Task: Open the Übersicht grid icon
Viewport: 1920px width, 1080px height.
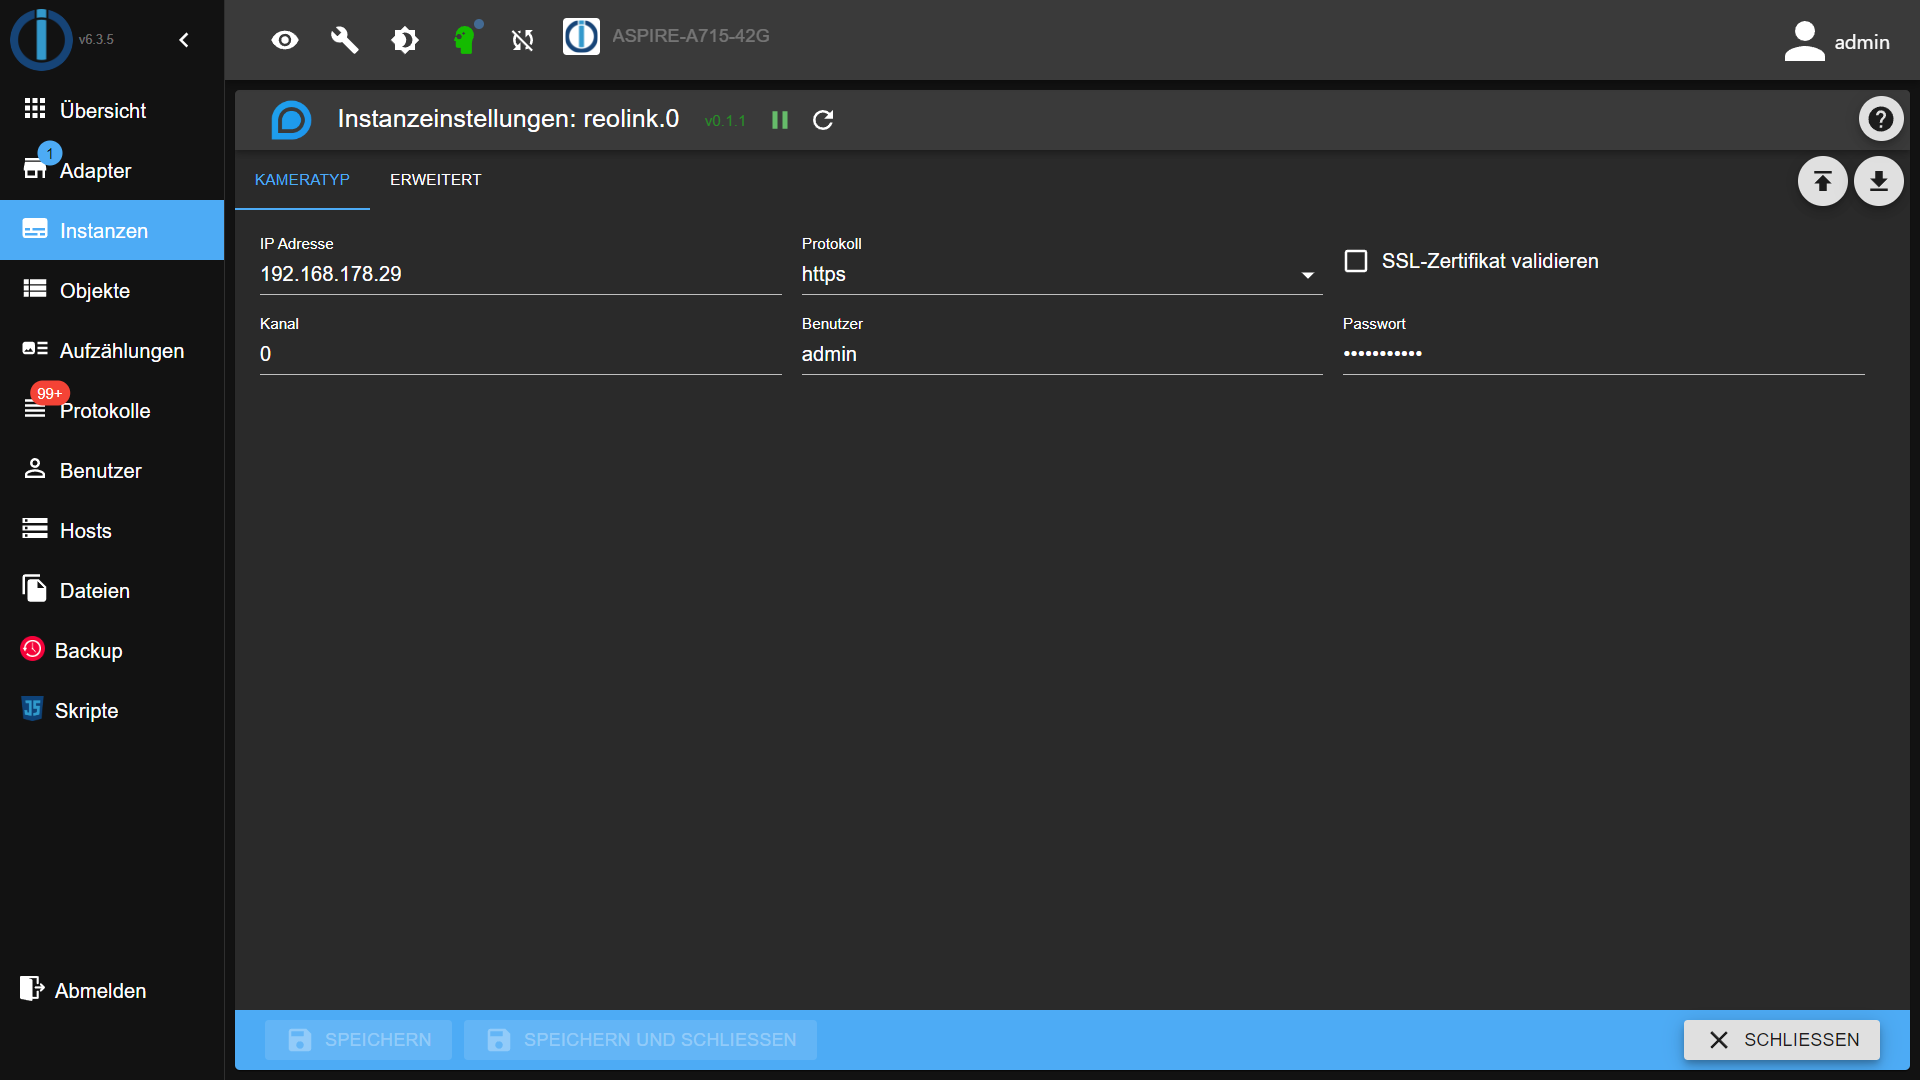Action: pos(35,108)
